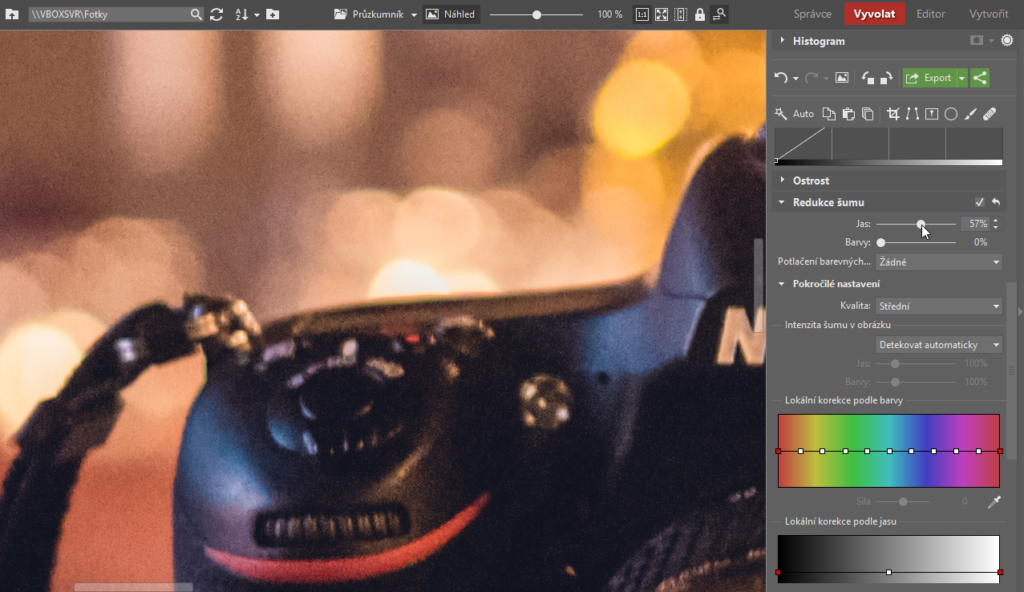The image size is (1024, 592).
Task: Copy the development settings
Action: click(829, 114)
